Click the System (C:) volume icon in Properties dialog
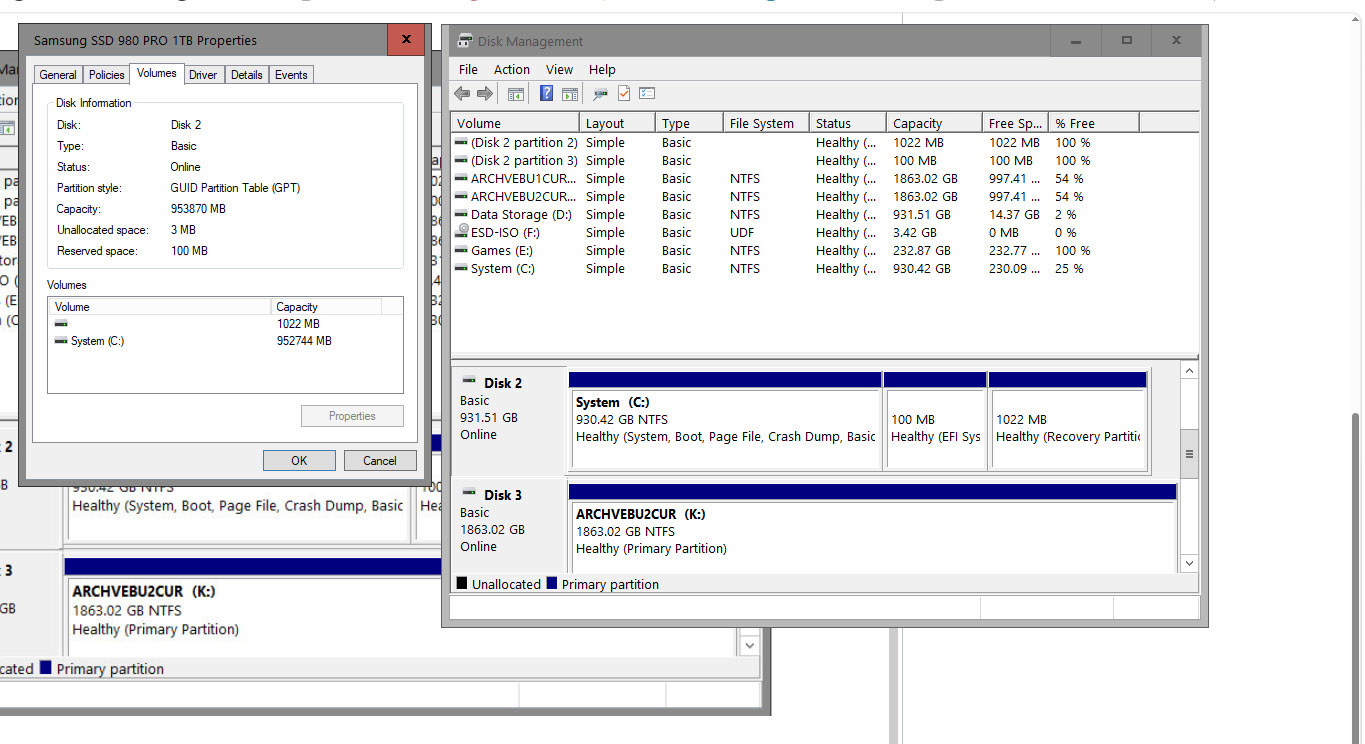 (x=61, y=341)
